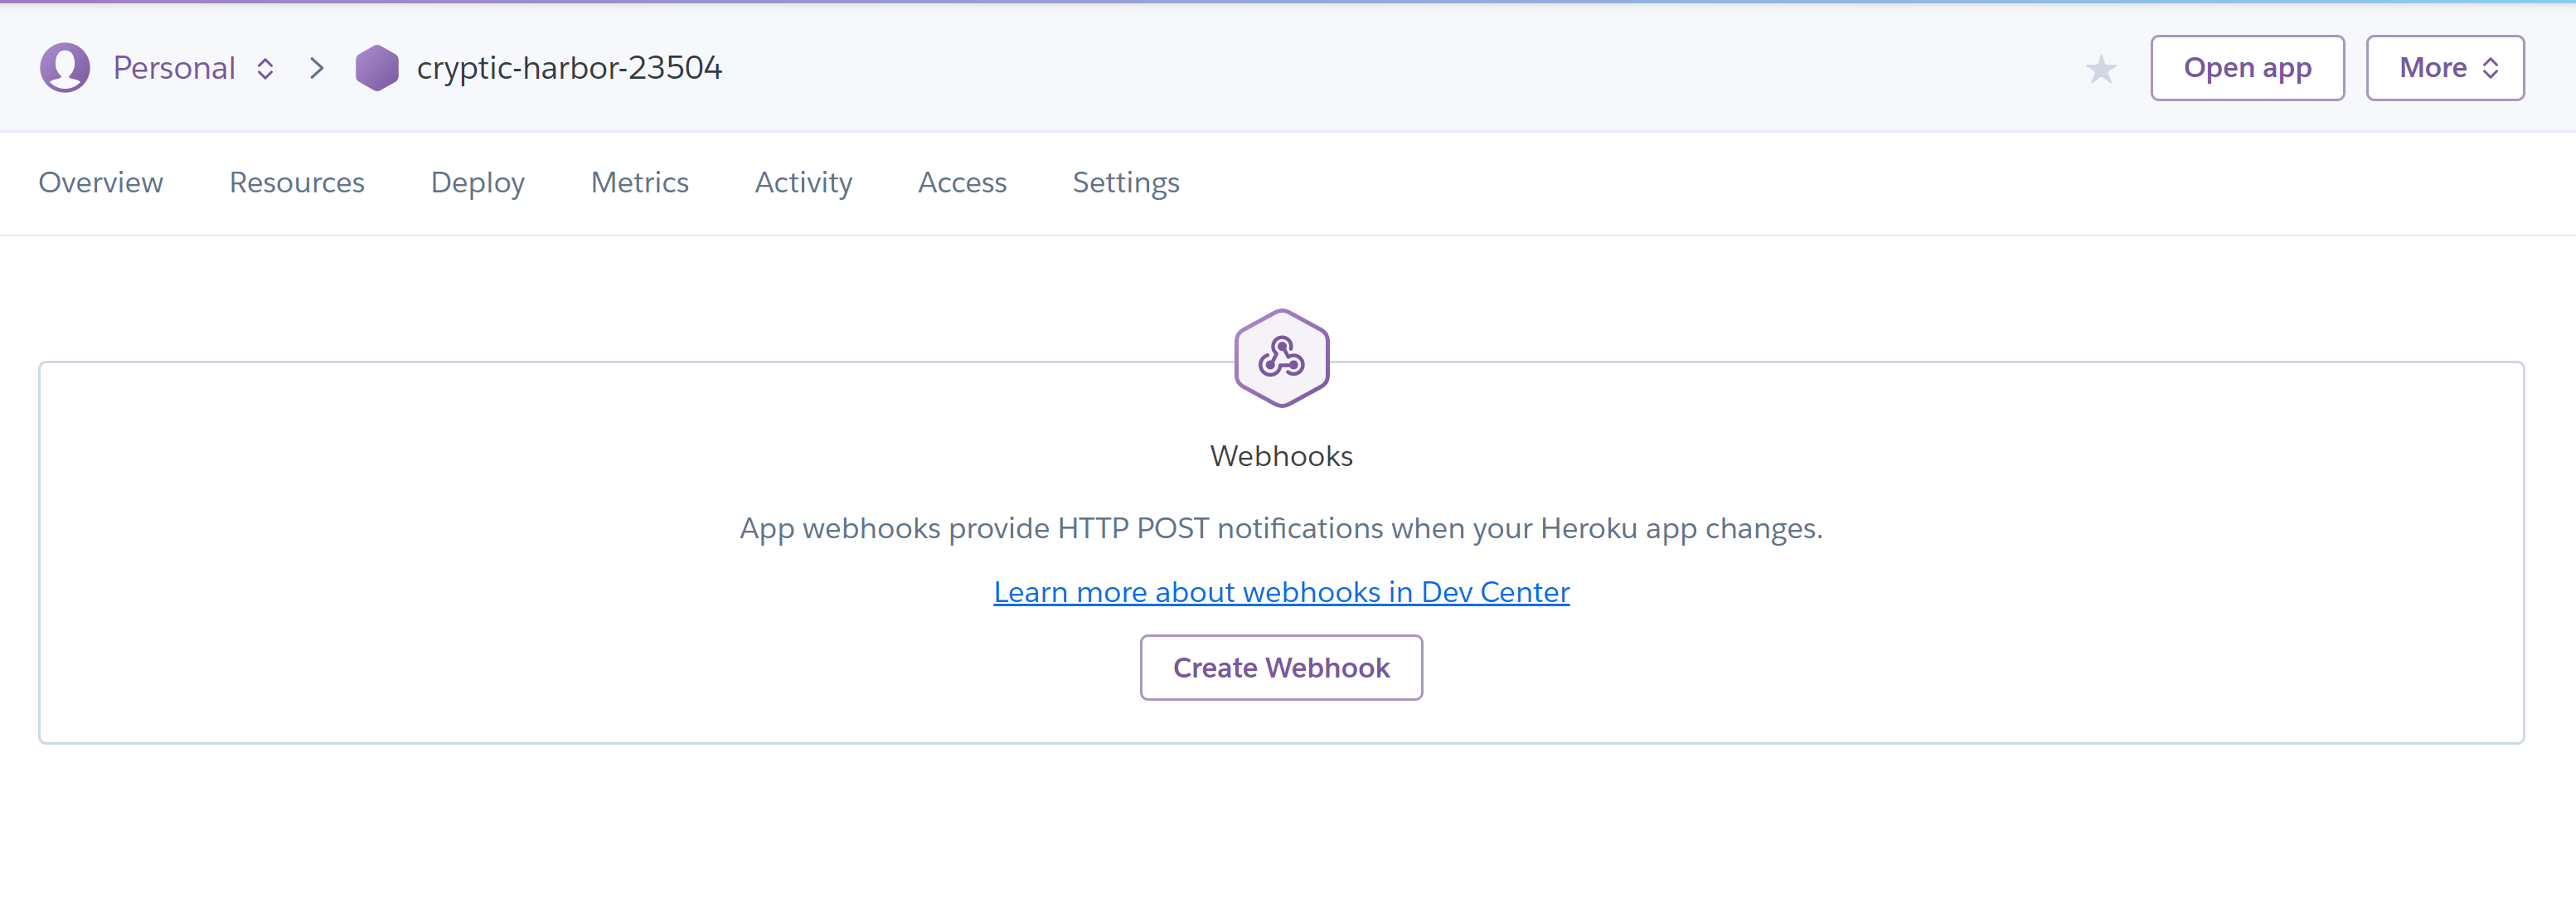View the Activity tab
This screenshot has width=2576, height=923.
click(804, 183)
